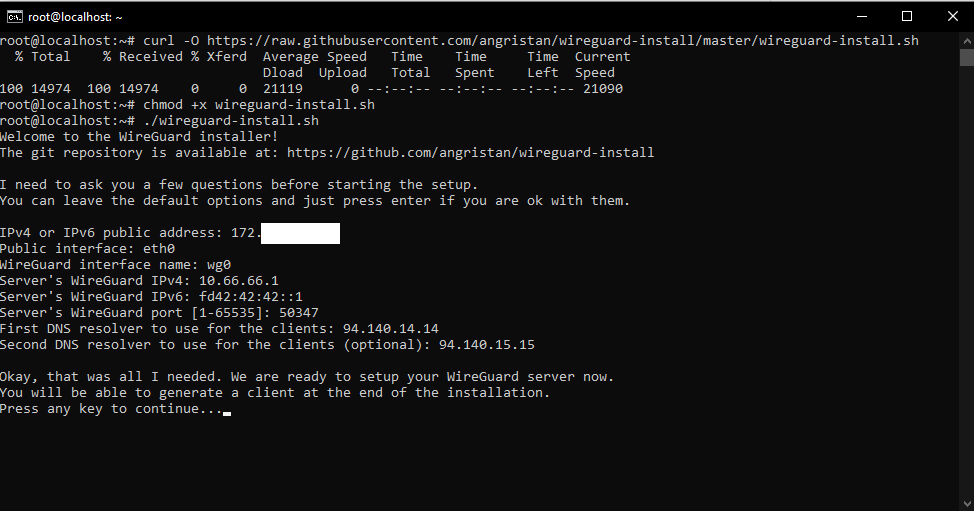Maximize the root@localhost terminal window

(907, 16)
